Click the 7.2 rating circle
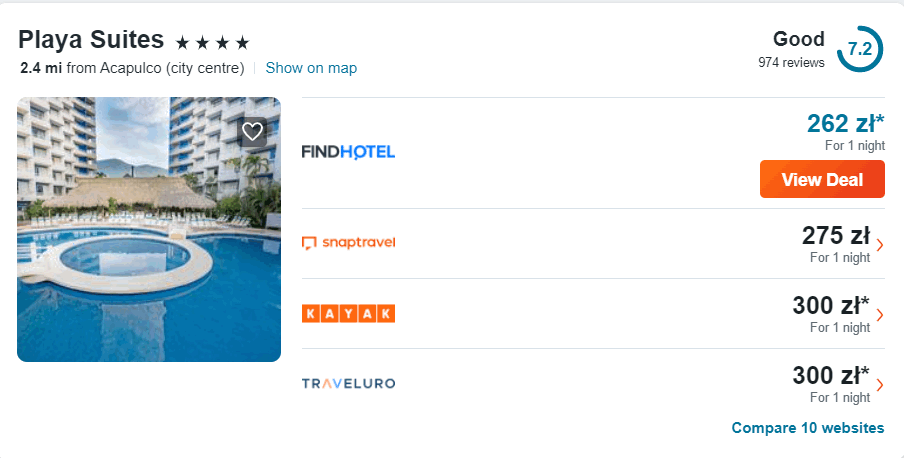 [x=860, y=49]
